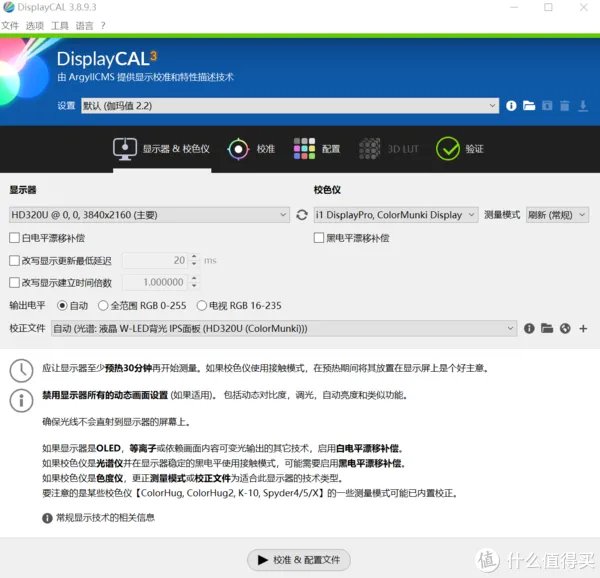
Task: Enable 白电平漂移补偿 checkbox
Action: [15, 238]
